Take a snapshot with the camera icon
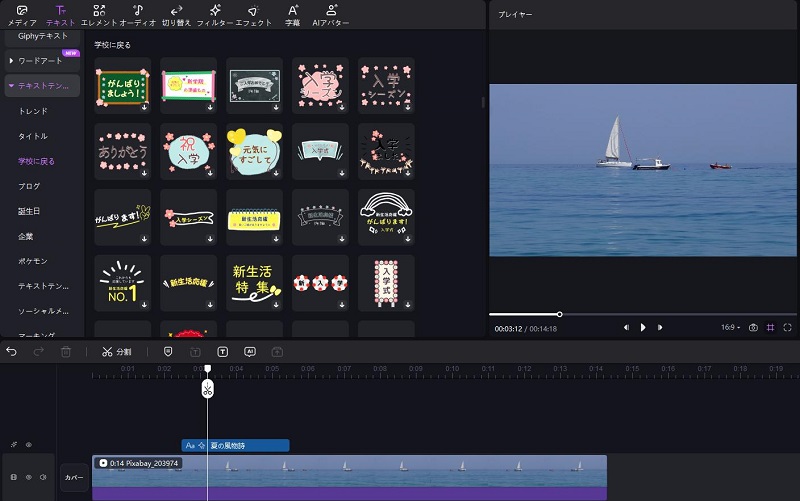Viewport: 800px width, 501px height. 753,327
